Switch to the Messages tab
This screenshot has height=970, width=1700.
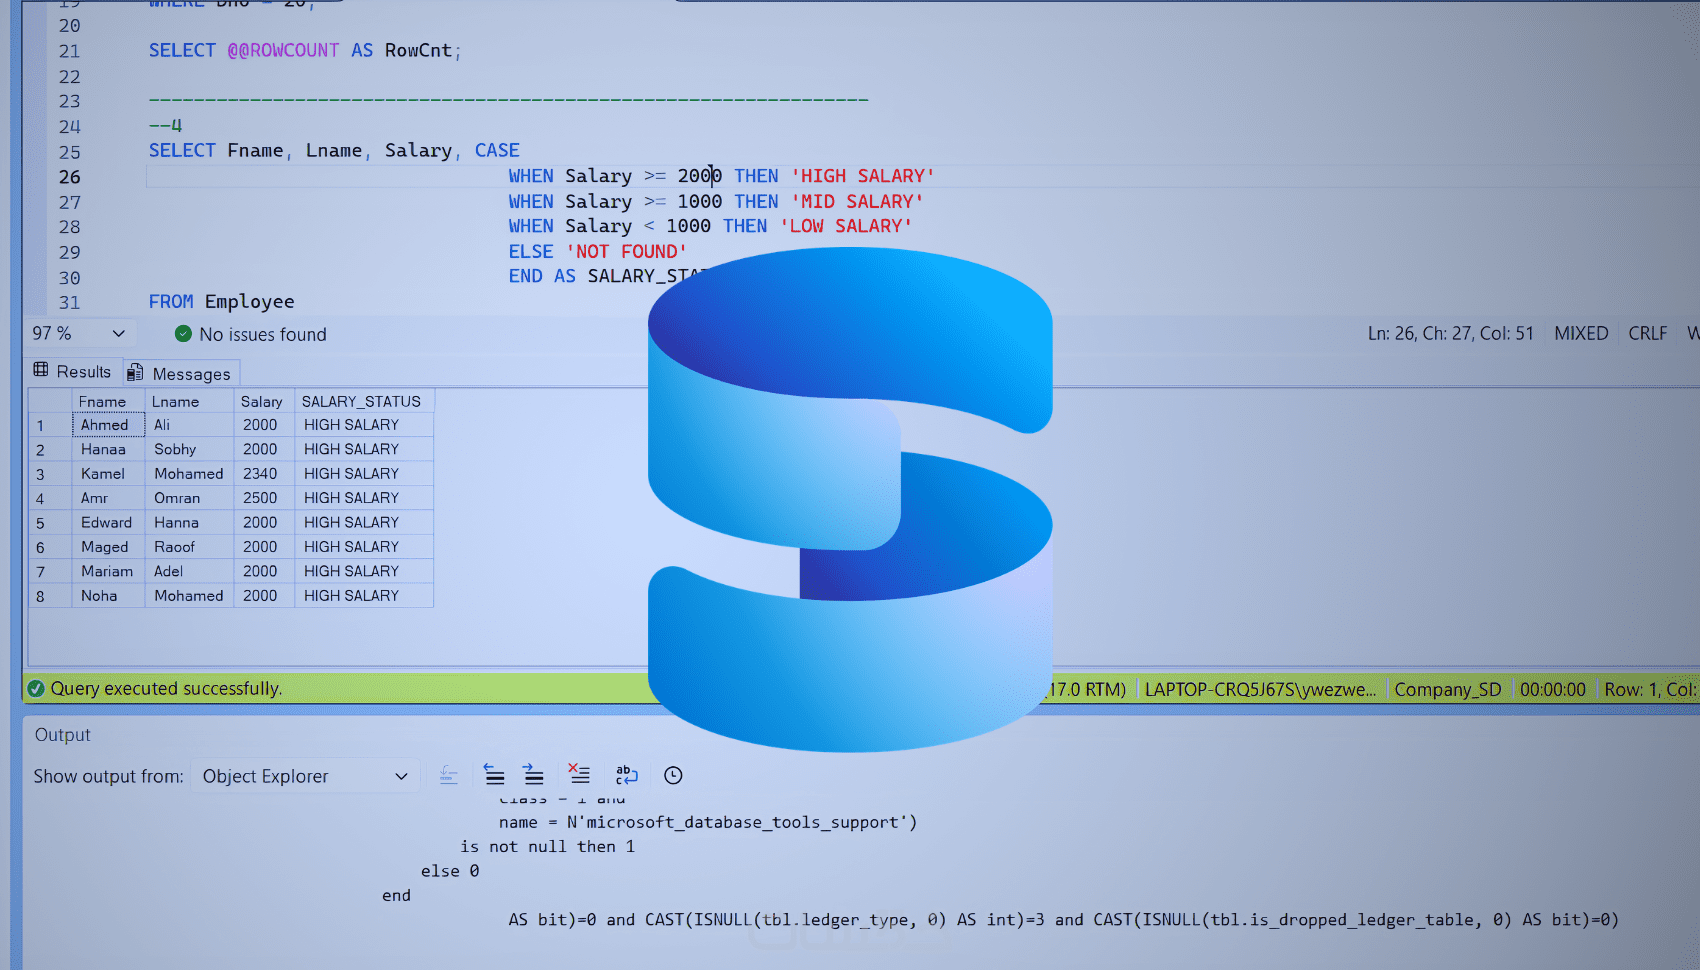[x=180, y=373]
